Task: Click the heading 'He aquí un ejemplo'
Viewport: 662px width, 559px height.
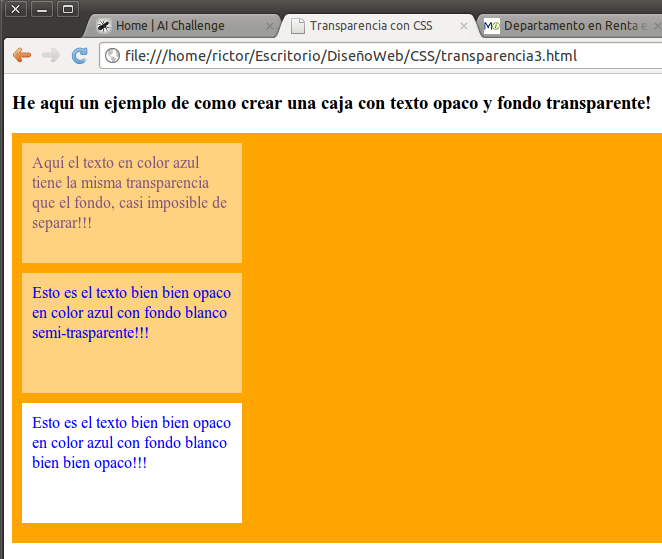Action: (x=332, y=103)
